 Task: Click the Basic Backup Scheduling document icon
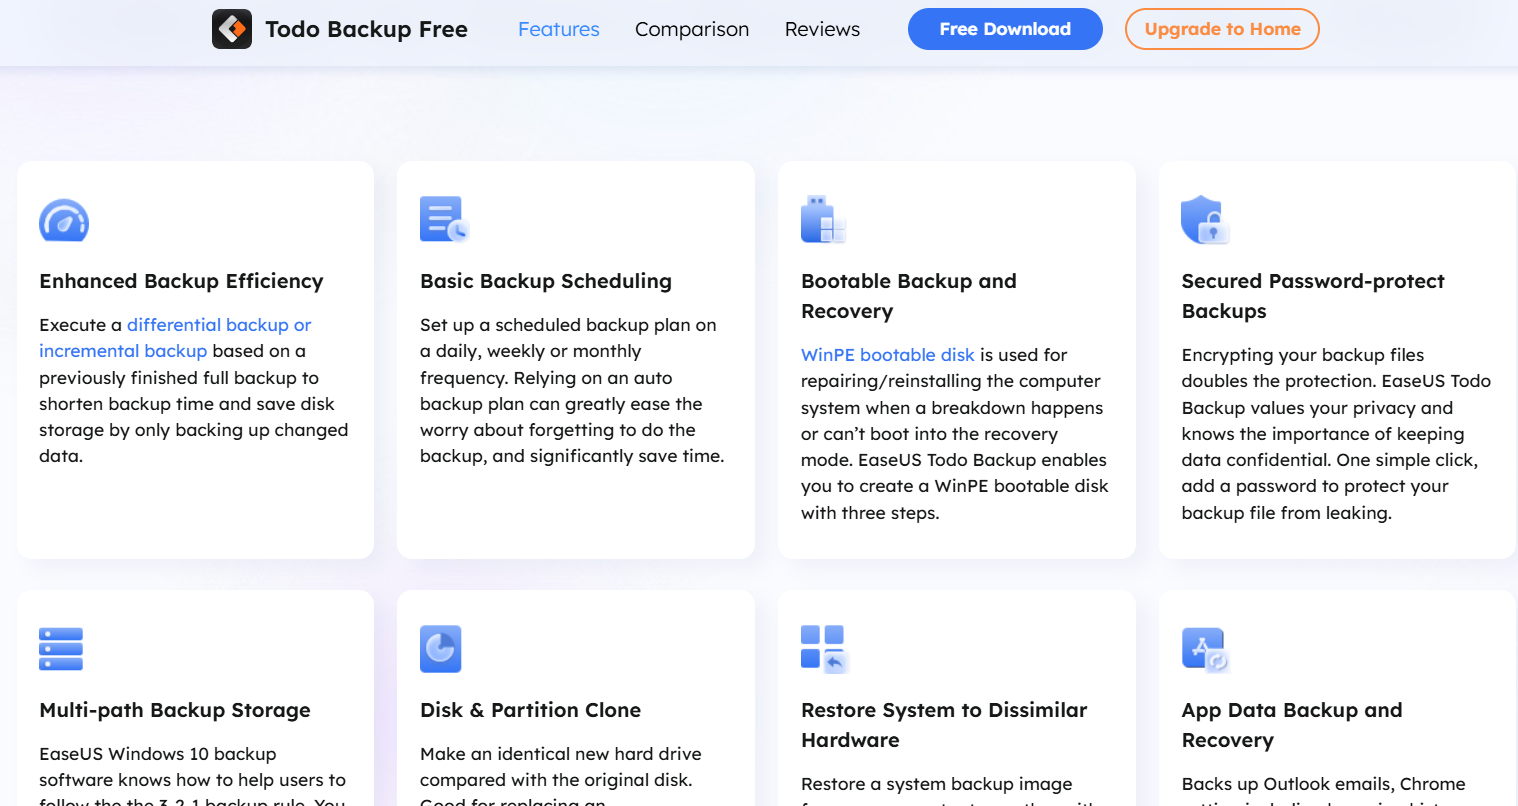point(444,220)
